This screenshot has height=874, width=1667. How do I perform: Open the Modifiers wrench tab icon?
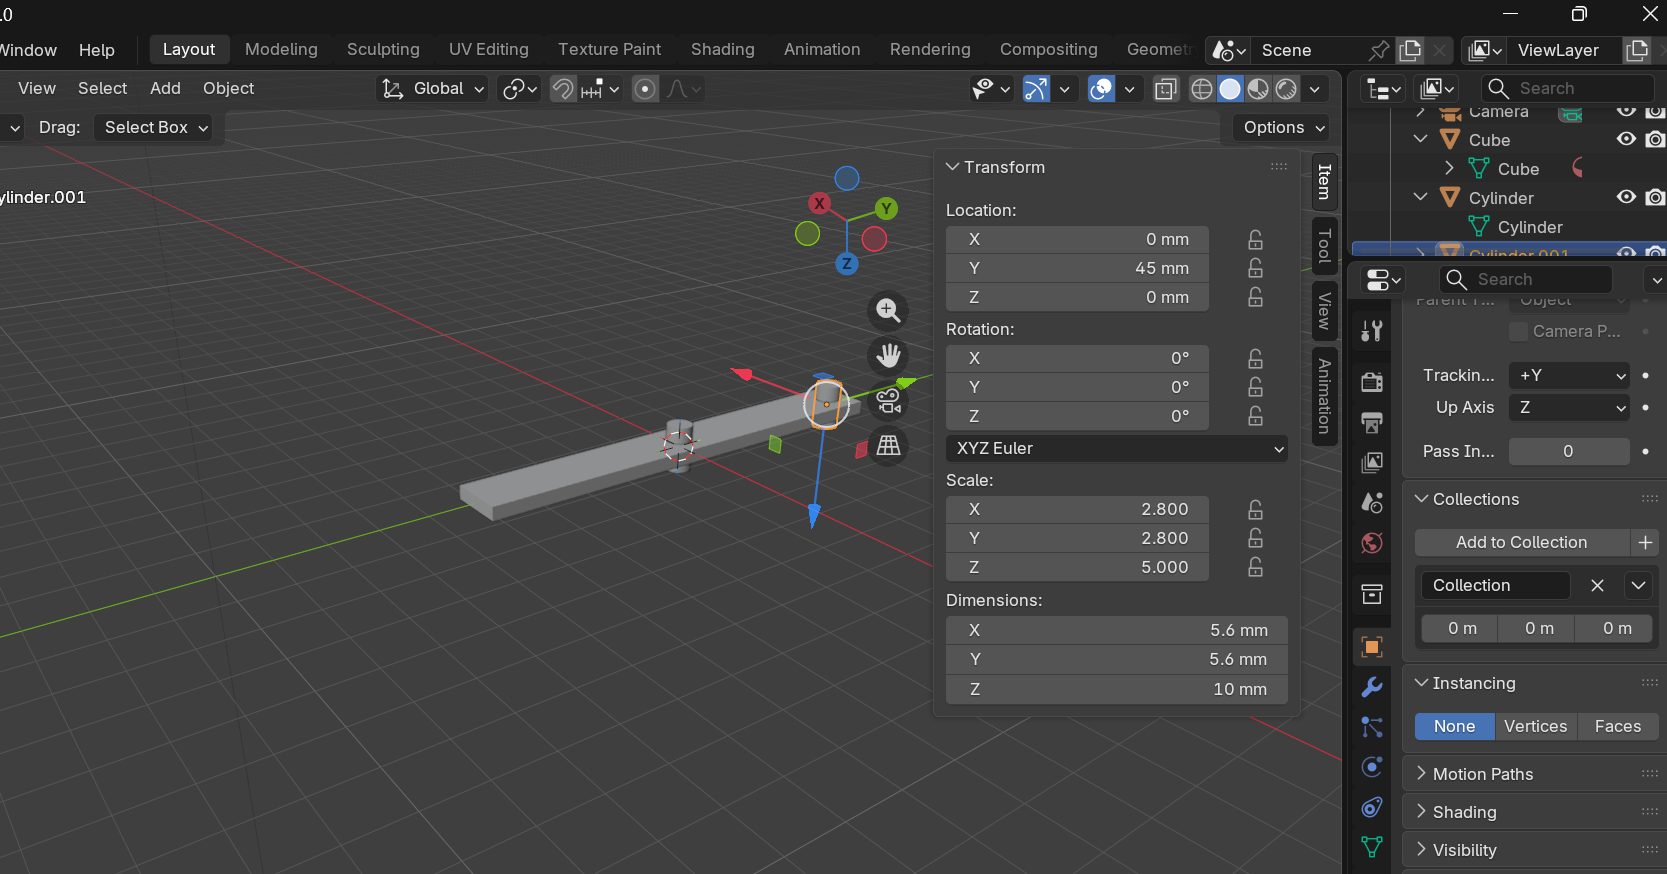point(1372,687)
